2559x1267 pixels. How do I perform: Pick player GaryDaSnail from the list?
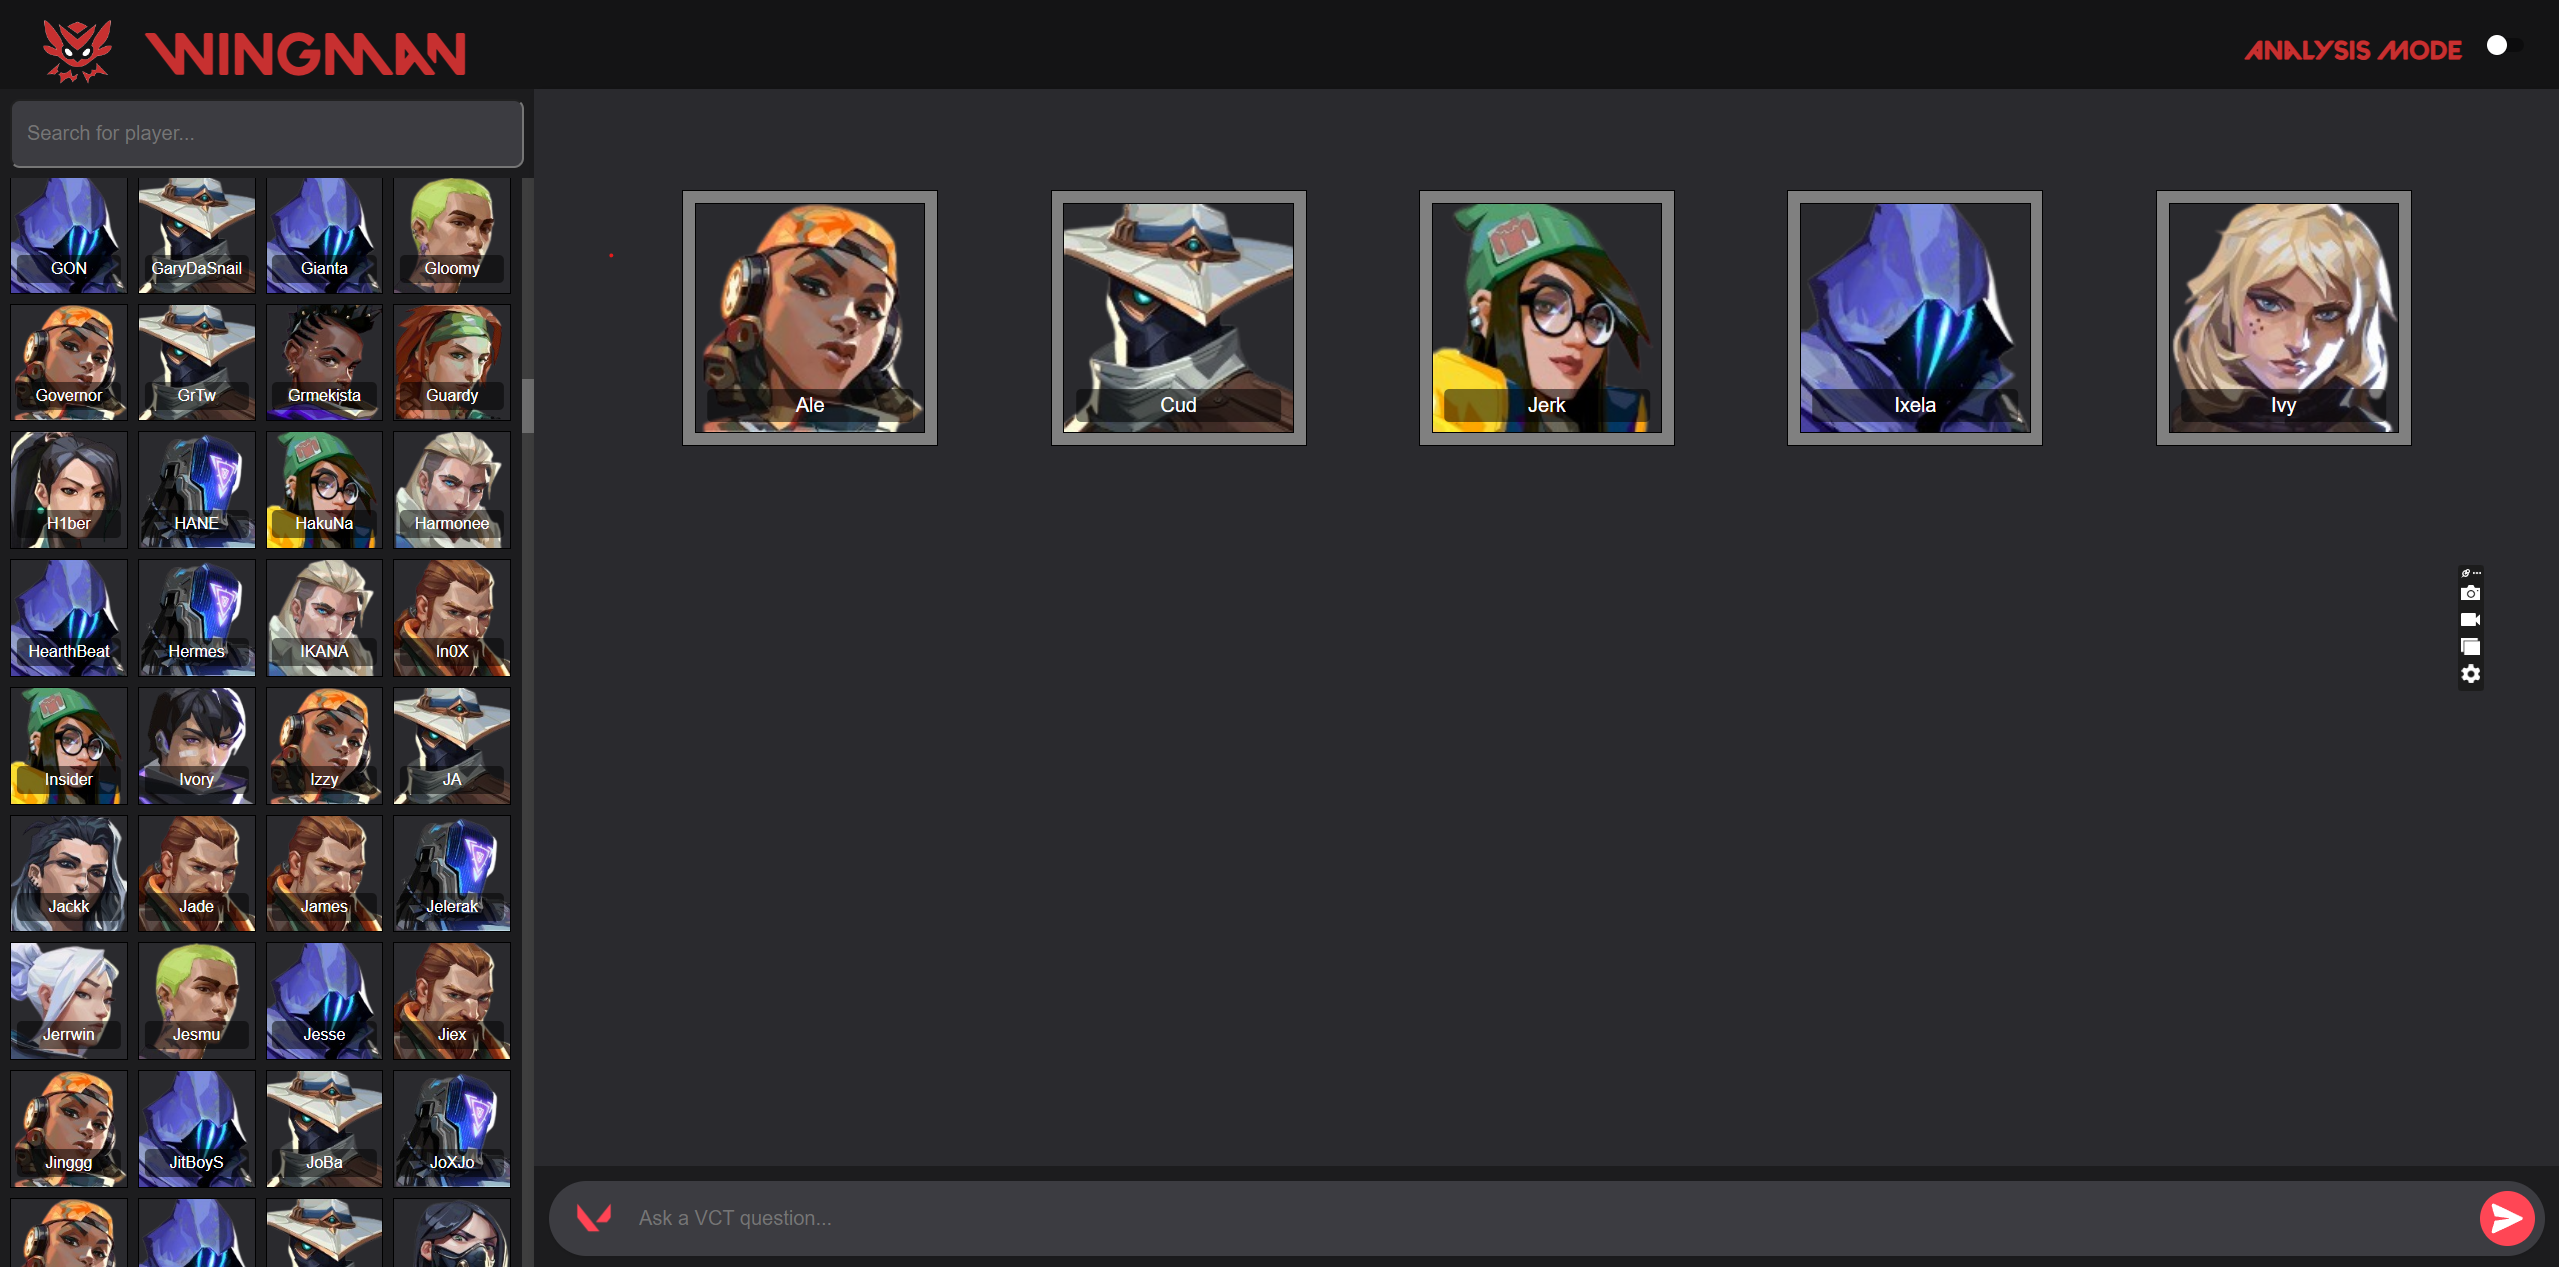197,235
